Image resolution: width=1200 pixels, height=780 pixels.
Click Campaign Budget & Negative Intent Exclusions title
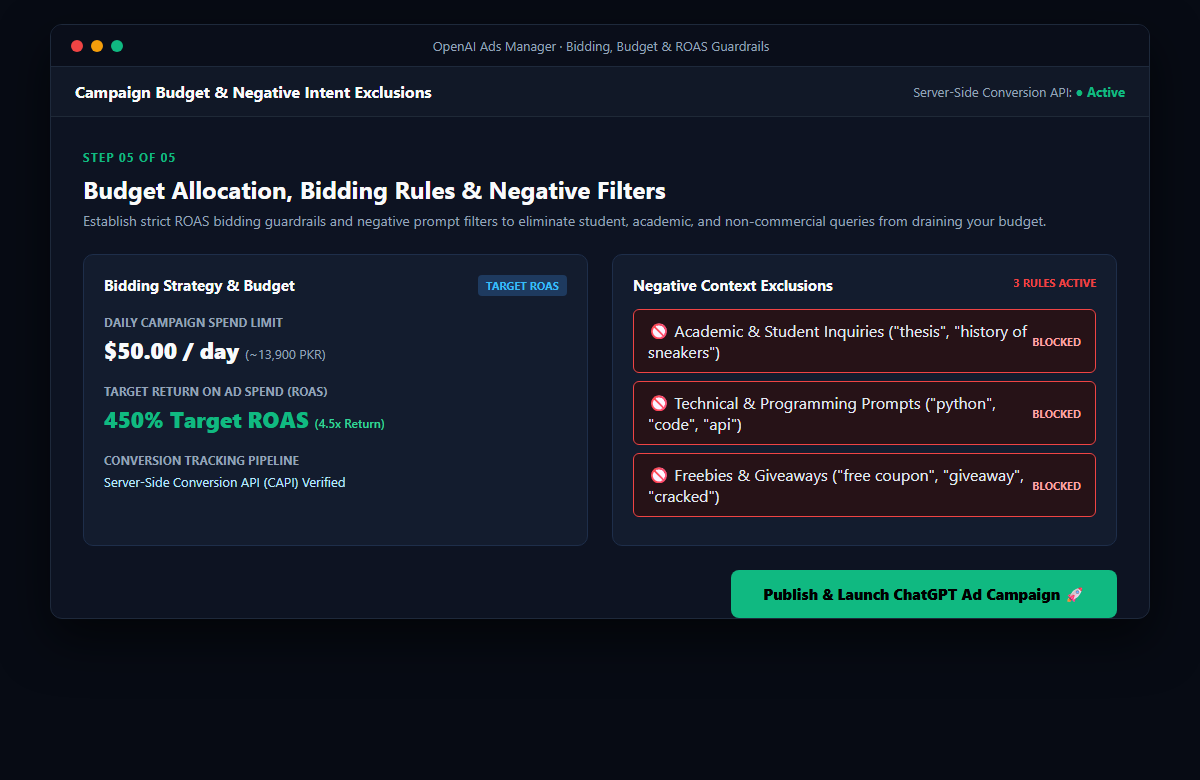pos(253,93)
